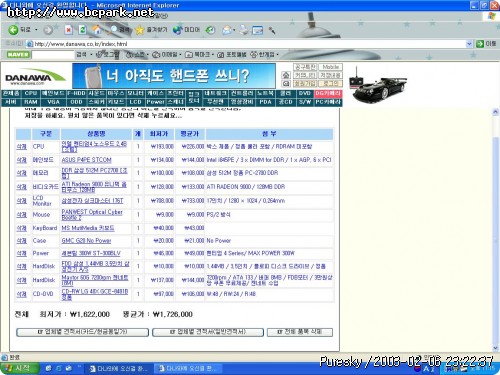500x375 pixels.
Task: Expand the address bar URL dropdown
Action: point(469,44)
